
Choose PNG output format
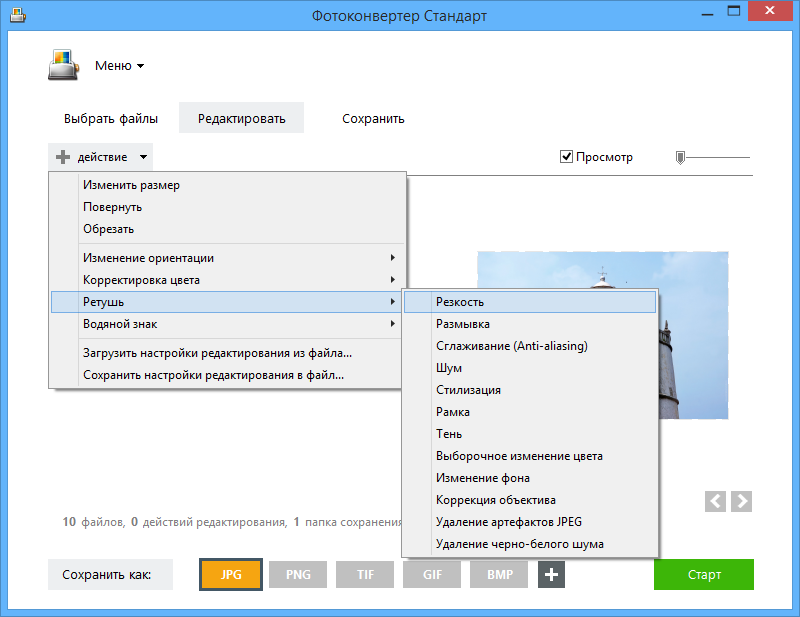(298, 575)
